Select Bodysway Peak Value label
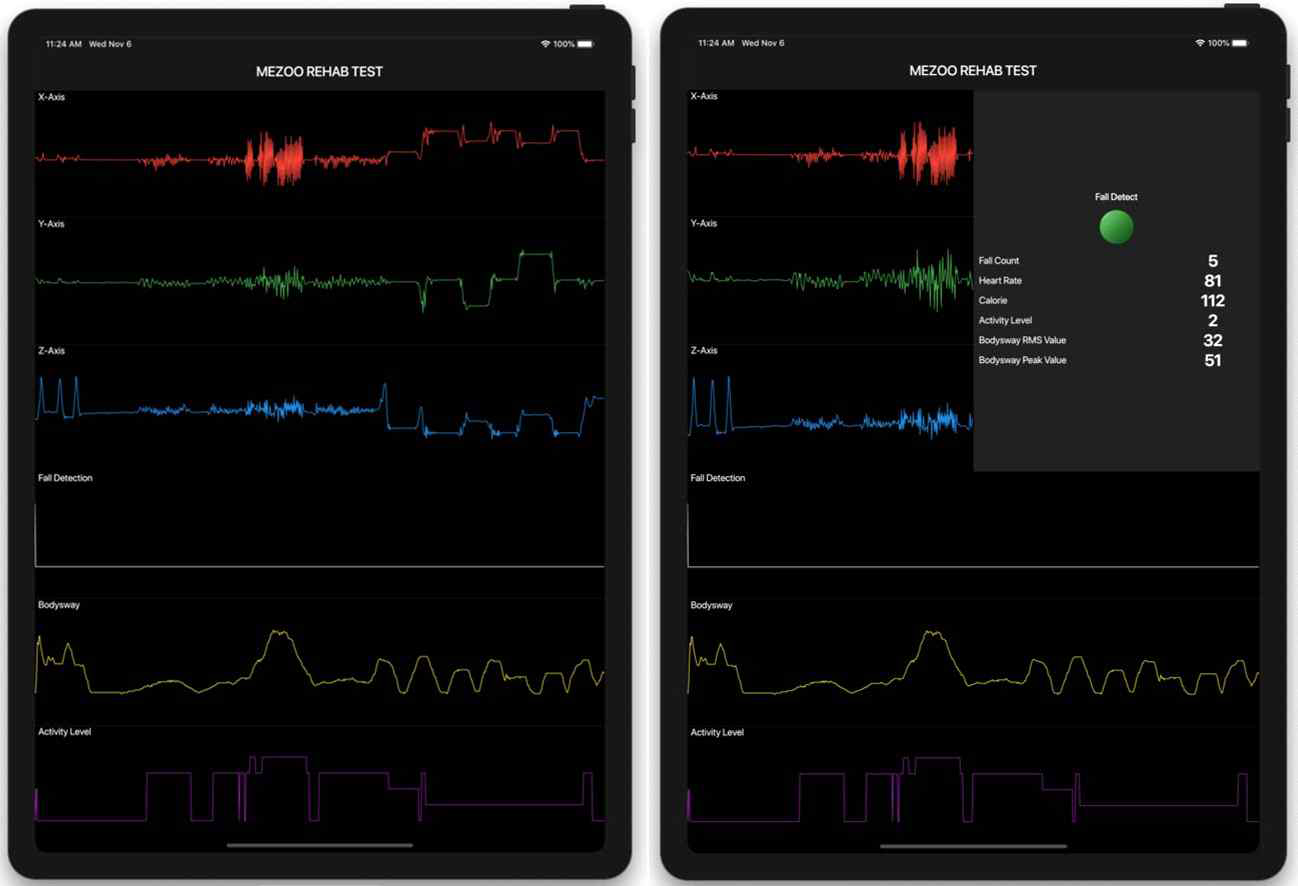This screenshot has height=886, width=1298. click(1022, 360)
